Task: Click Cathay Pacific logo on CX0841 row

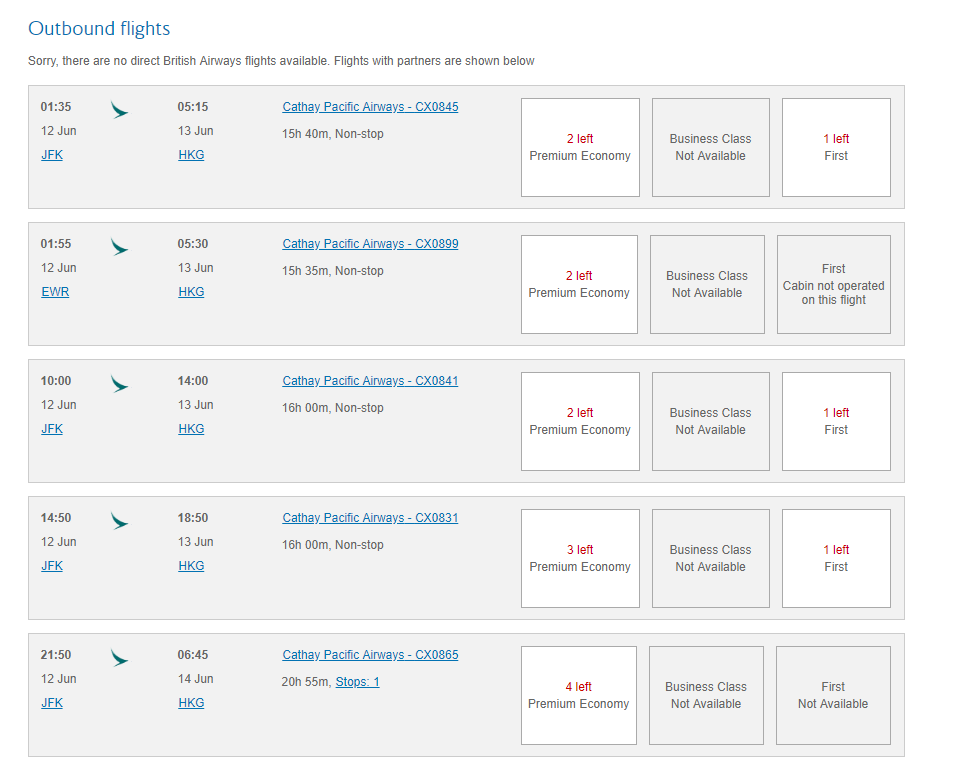Action: click(119, 384)
